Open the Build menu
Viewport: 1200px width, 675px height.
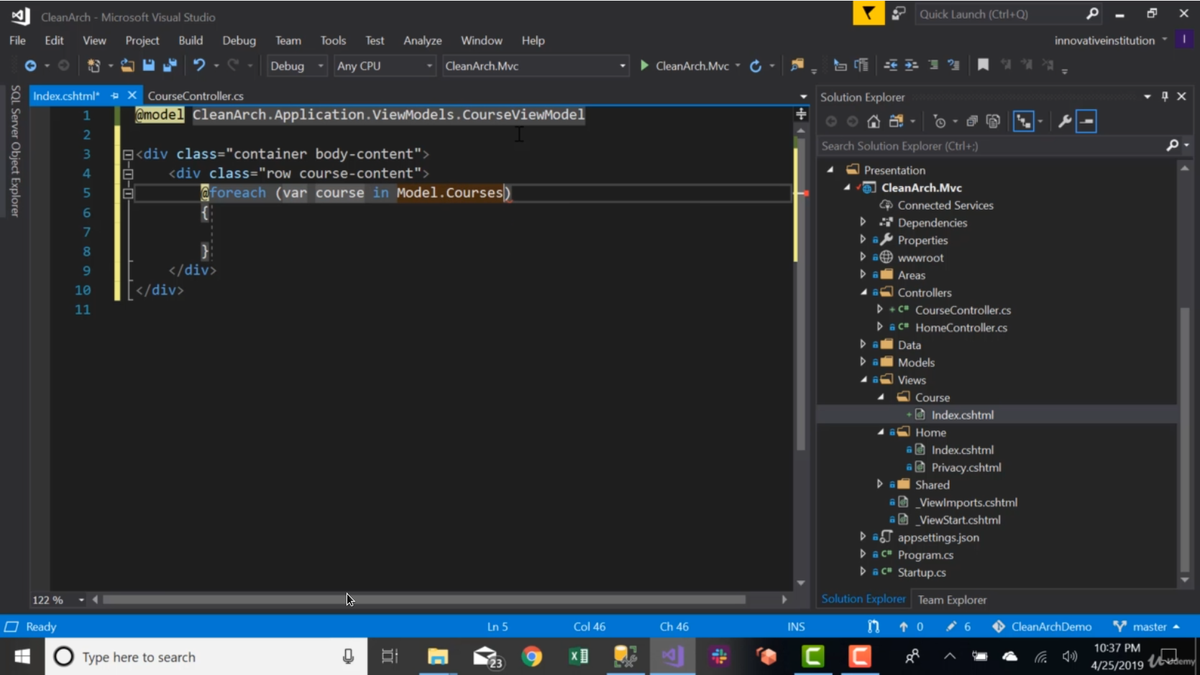click(x=190, y=41)
